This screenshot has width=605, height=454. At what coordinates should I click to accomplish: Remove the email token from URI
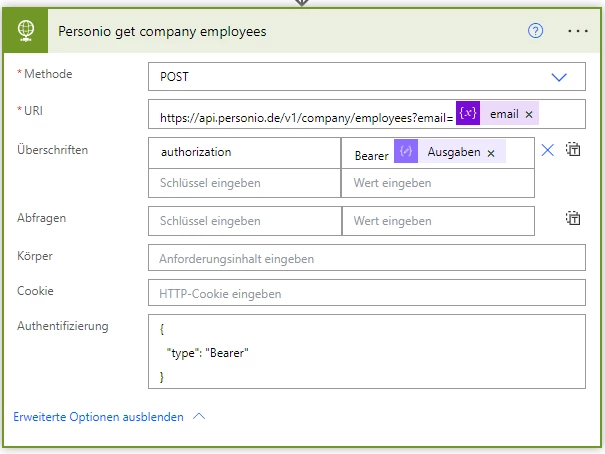[x=529, y=115]
